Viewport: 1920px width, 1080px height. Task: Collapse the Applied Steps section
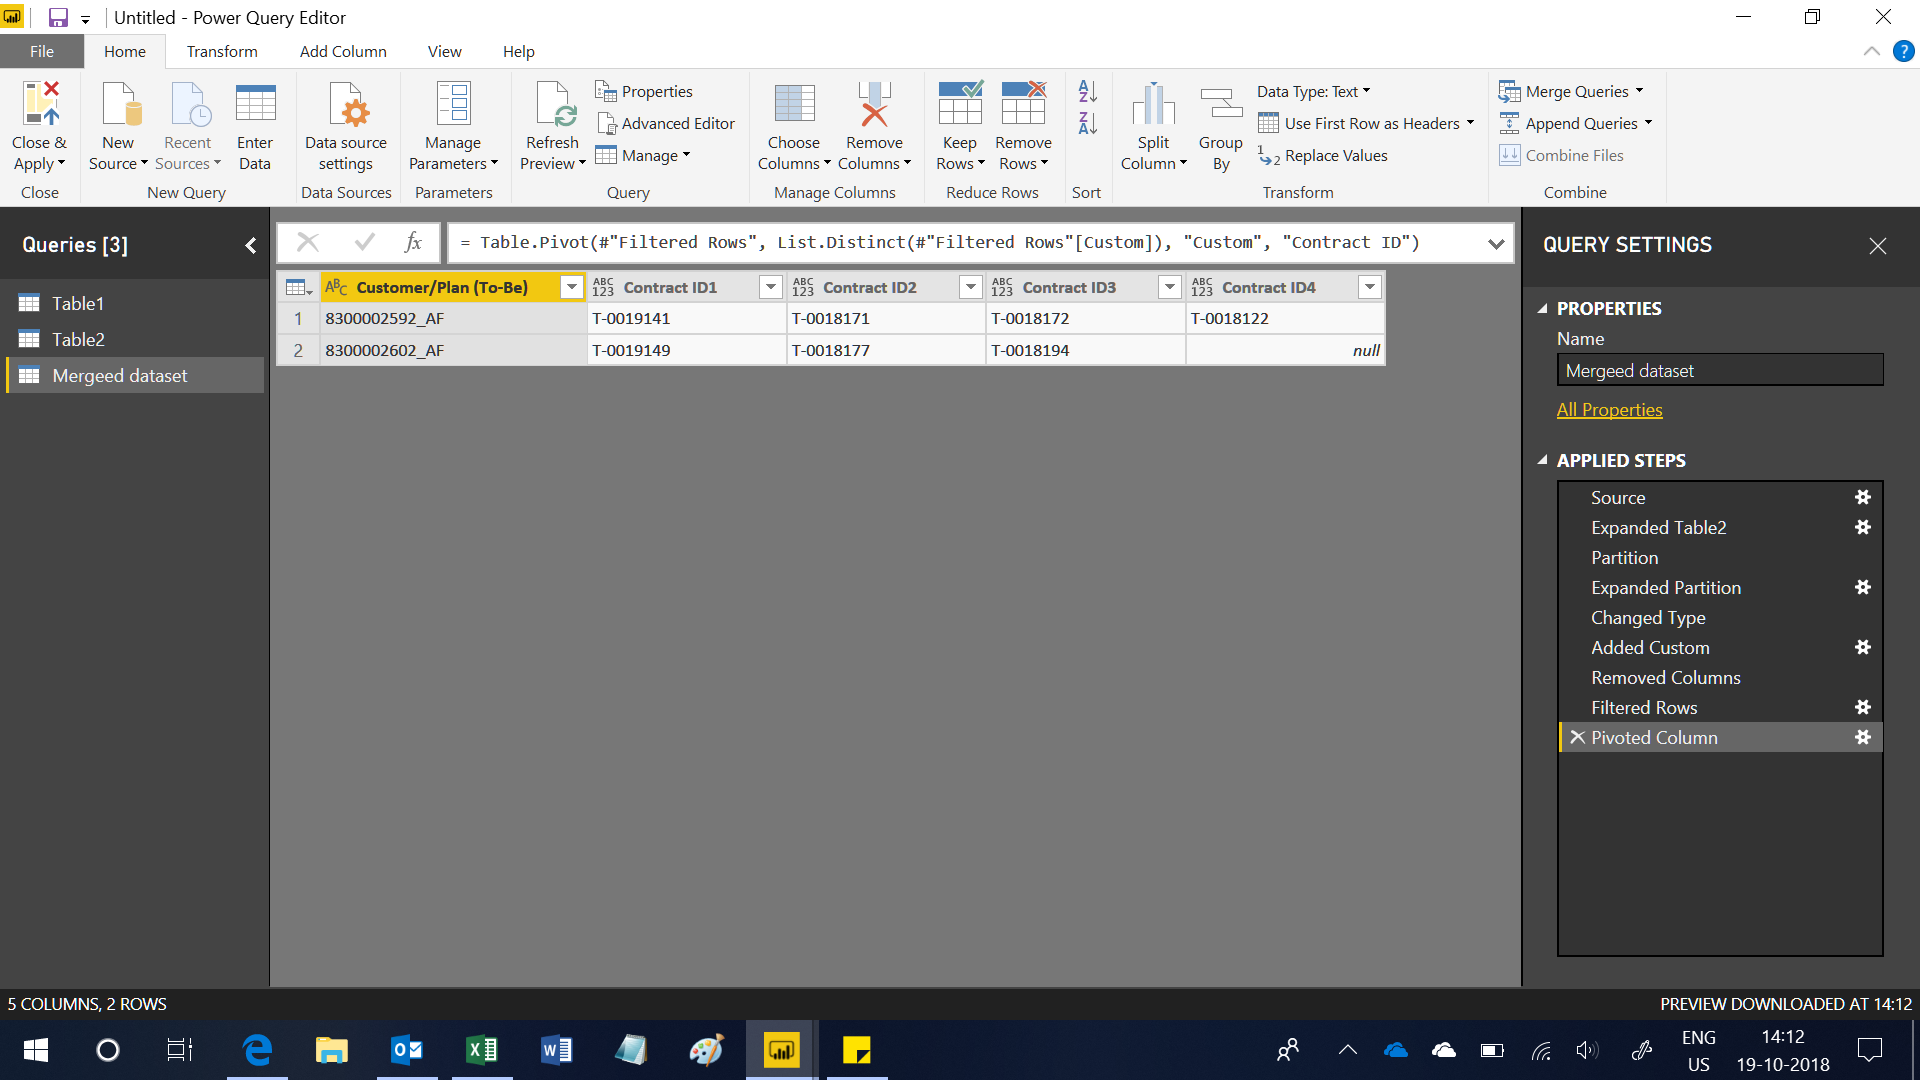tap(1542, 460)
